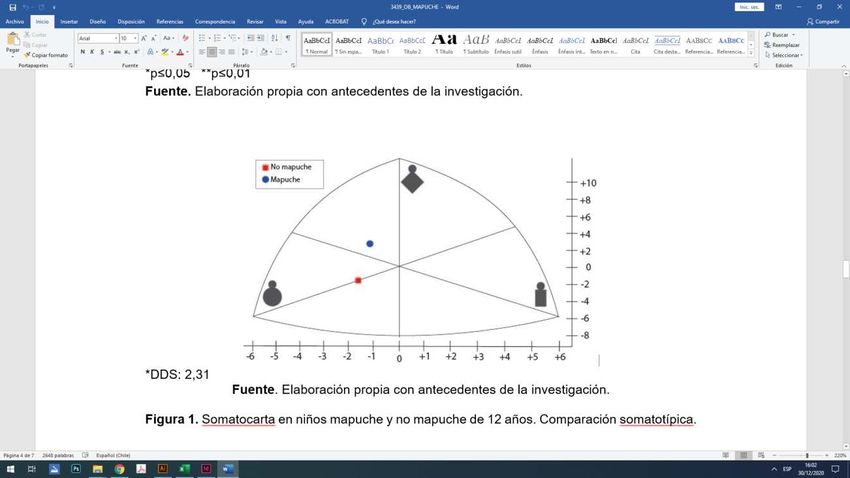Clear all formatting with the eraser icon

[185, 38]
